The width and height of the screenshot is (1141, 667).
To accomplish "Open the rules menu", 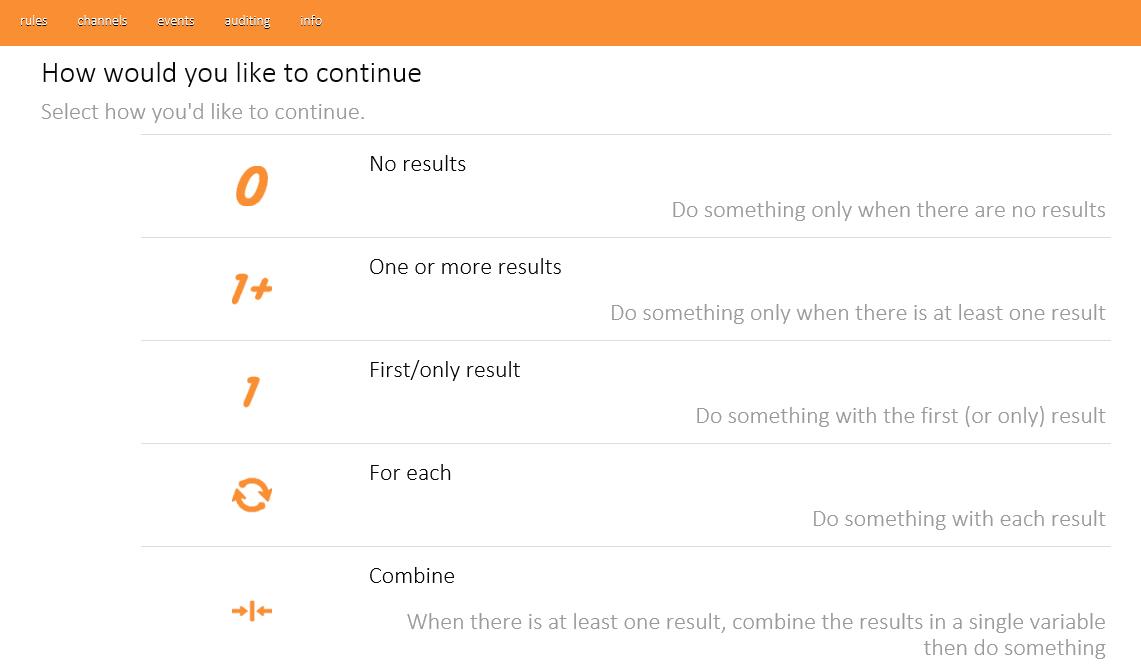I will point(34,21).
